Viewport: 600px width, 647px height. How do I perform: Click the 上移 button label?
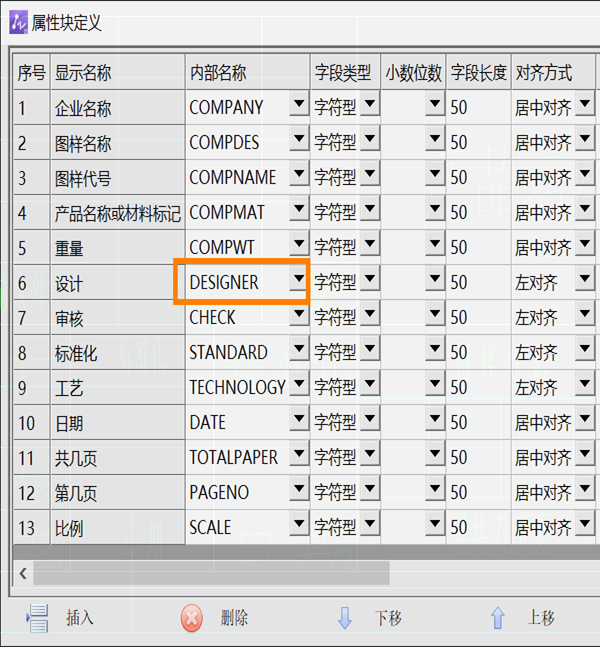tap(541, 618)
